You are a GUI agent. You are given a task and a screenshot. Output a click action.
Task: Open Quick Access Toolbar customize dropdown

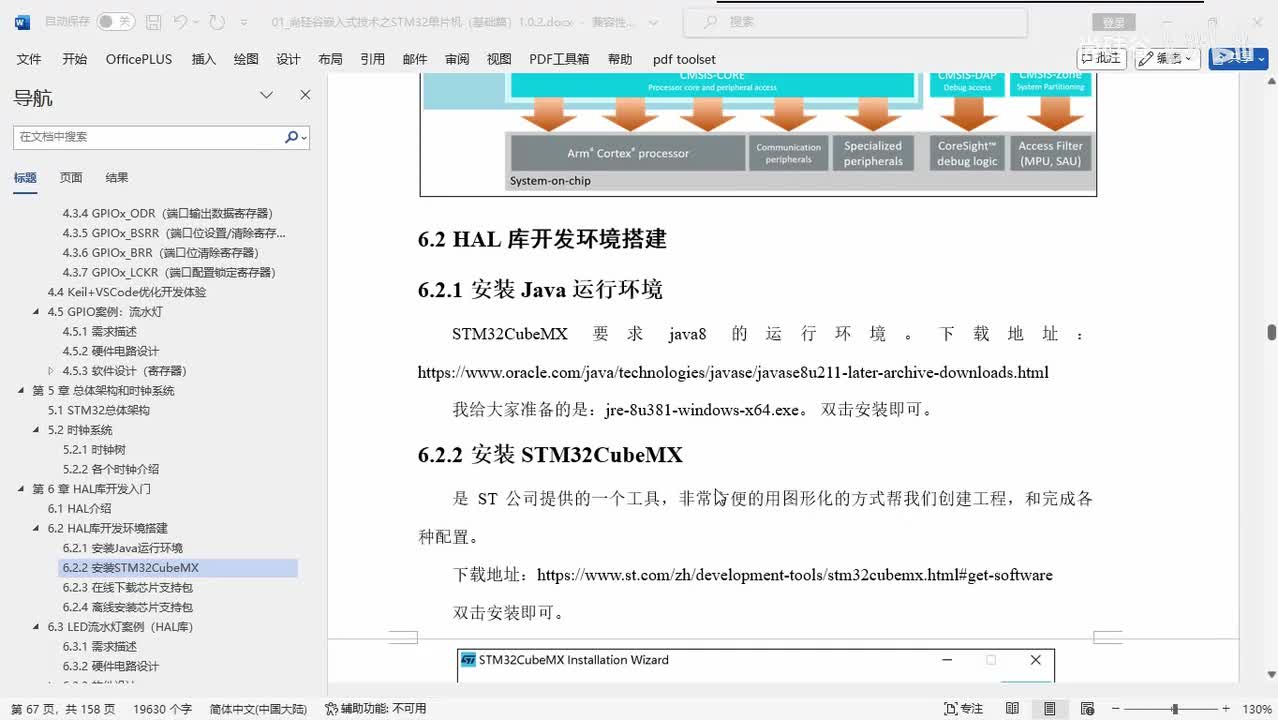(x=245, y=22)
